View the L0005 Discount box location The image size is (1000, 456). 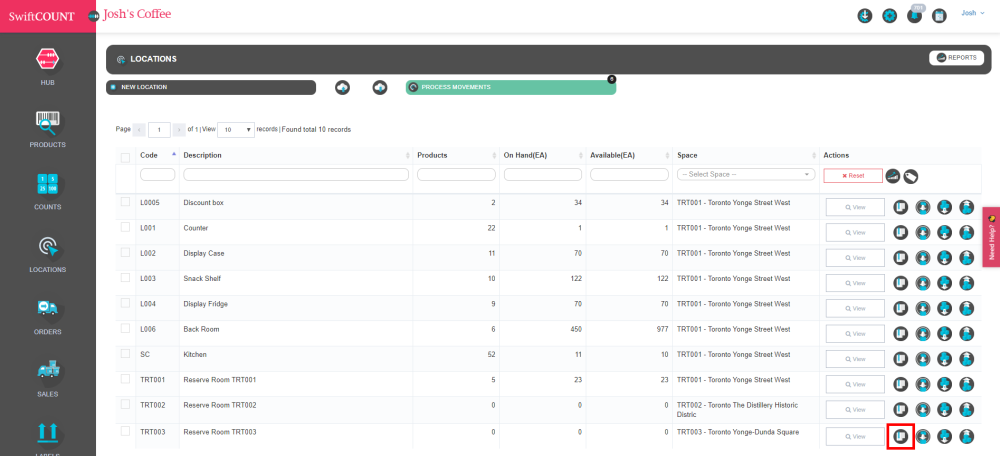click(855, 207)
